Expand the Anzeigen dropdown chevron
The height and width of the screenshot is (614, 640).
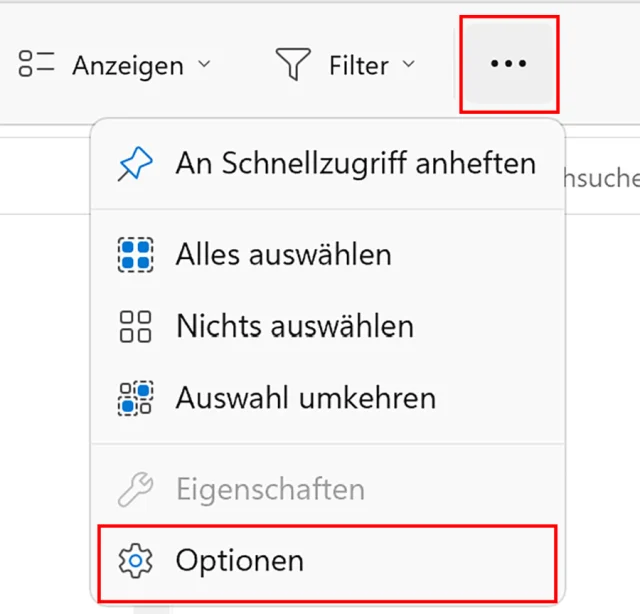coord(204,65)
